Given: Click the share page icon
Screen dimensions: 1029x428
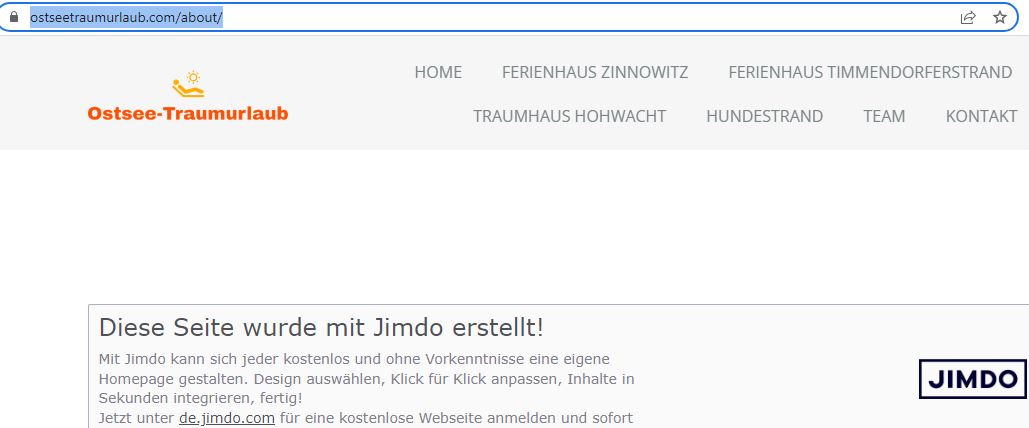Looking at the screenshot, I should (968, 18).
